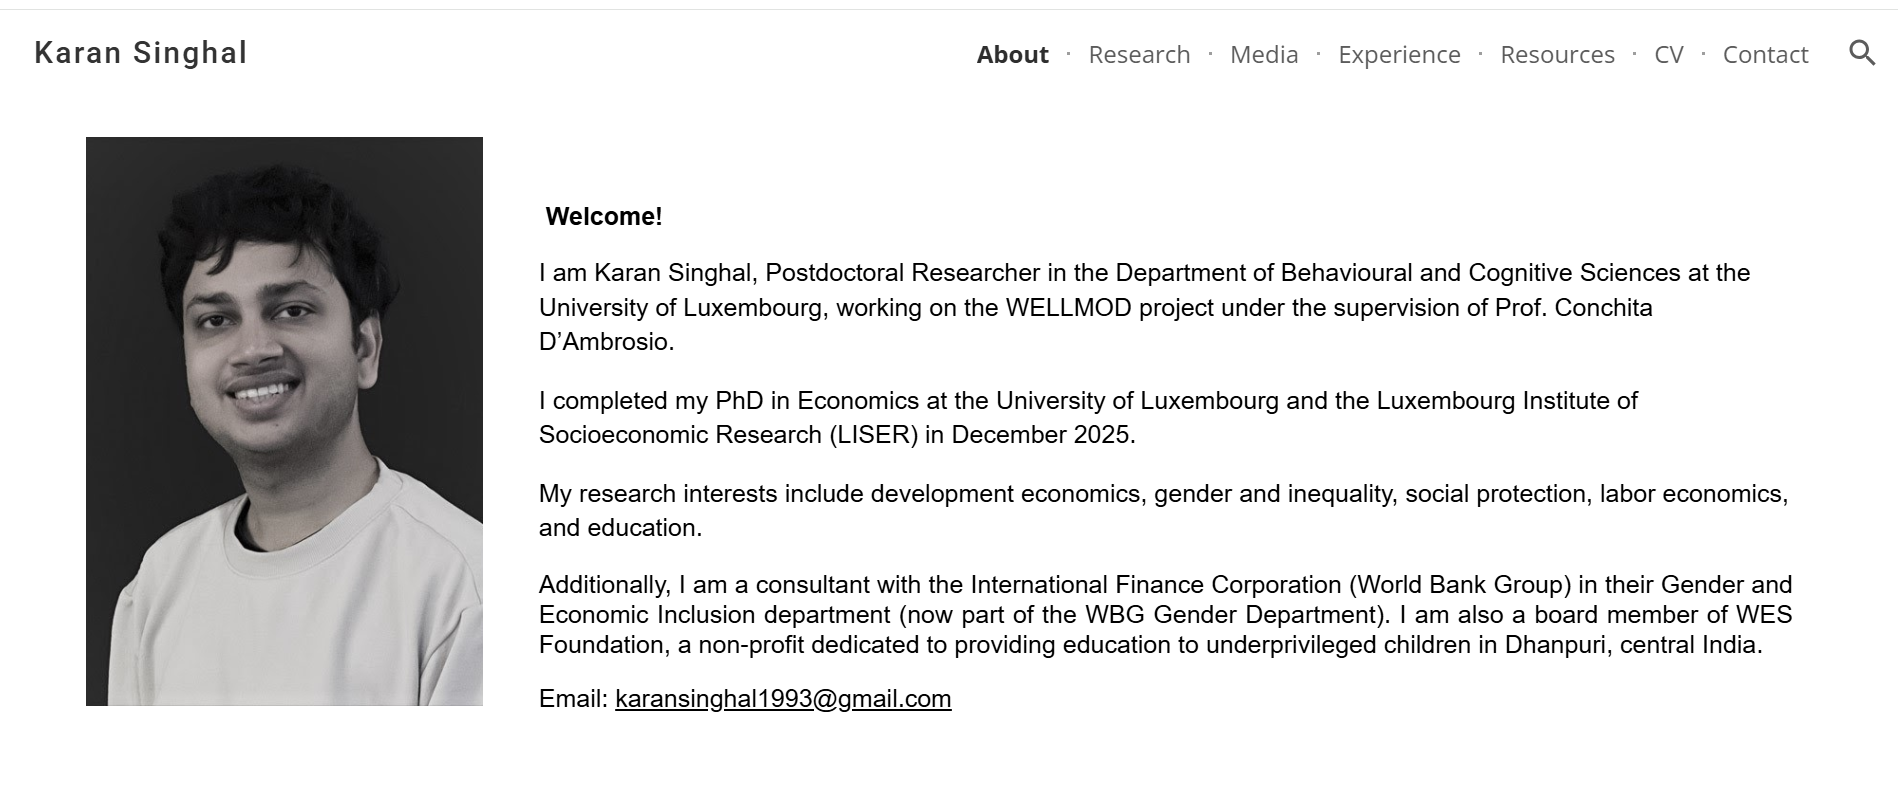Image resolution: width=1898 pixels, height=800 pixels.
Task: Go to the About page
Action: [x=1012, y=55]
